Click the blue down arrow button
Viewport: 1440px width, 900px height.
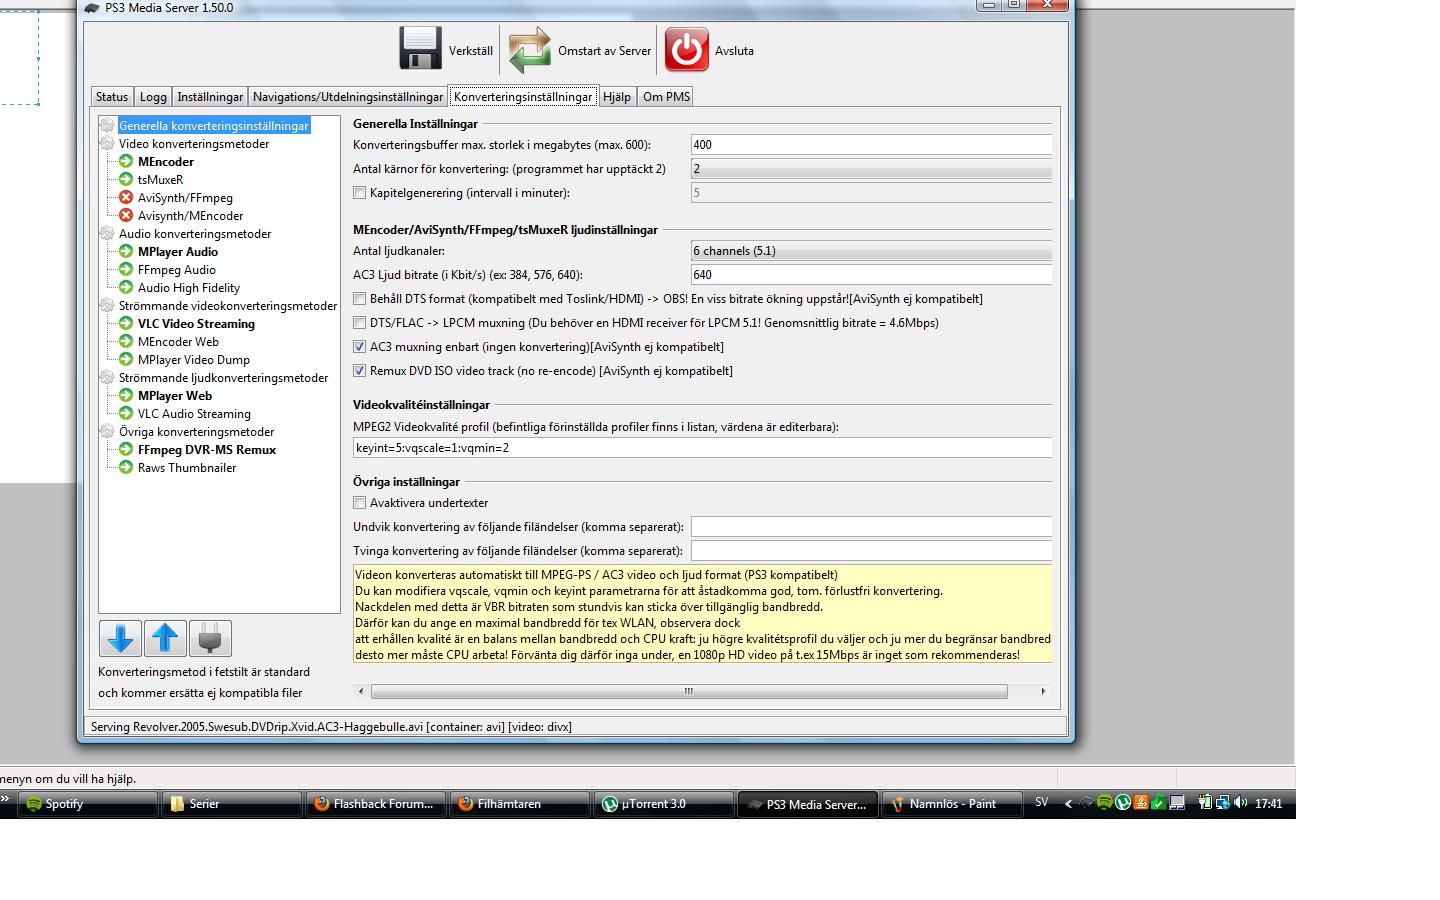coord(120,638)
